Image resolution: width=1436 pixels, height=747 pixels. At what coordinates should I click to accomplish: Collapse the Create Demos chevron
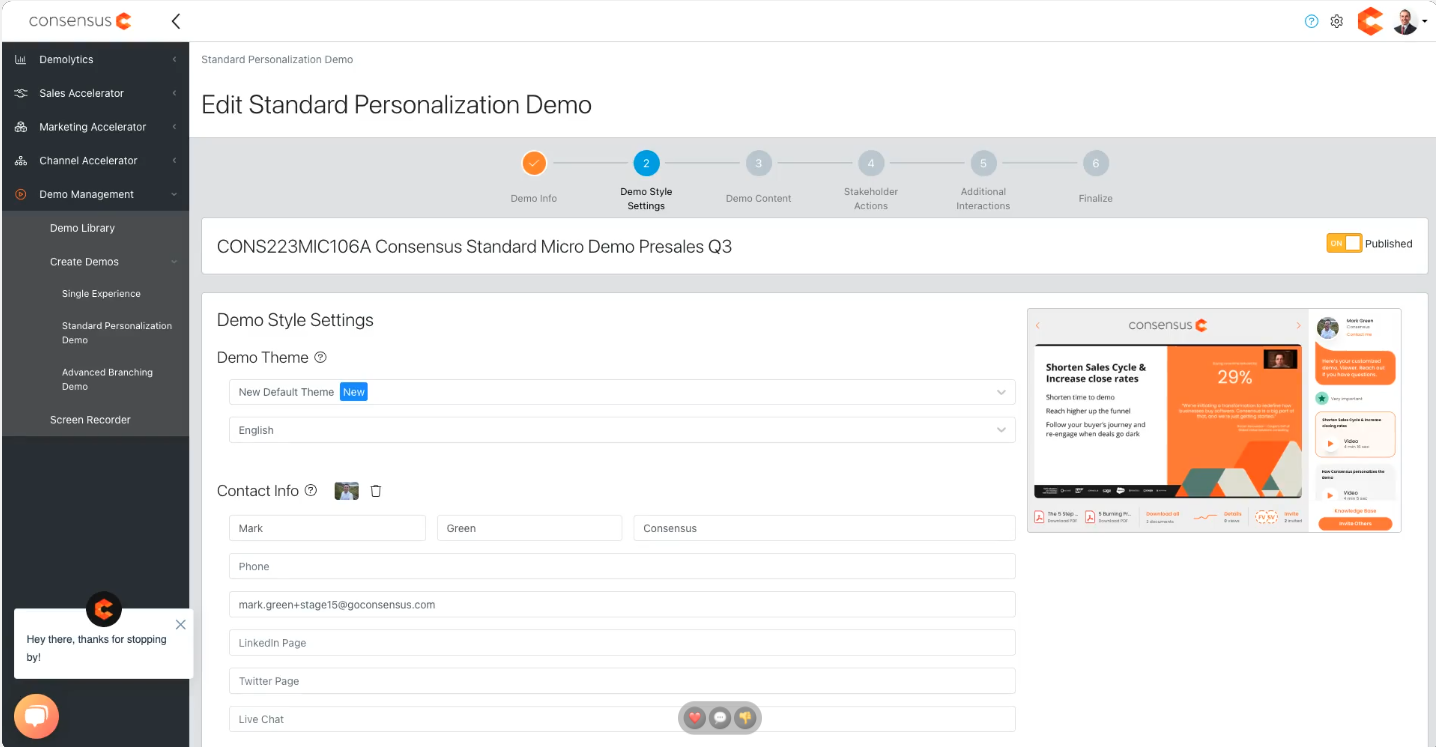click(174, 262)
